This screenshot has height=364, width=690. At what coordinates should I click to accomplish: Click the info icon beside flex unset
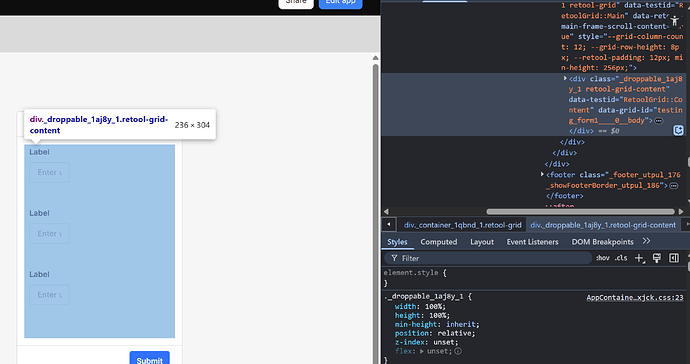pyautogui.click(x=458, y=351)
